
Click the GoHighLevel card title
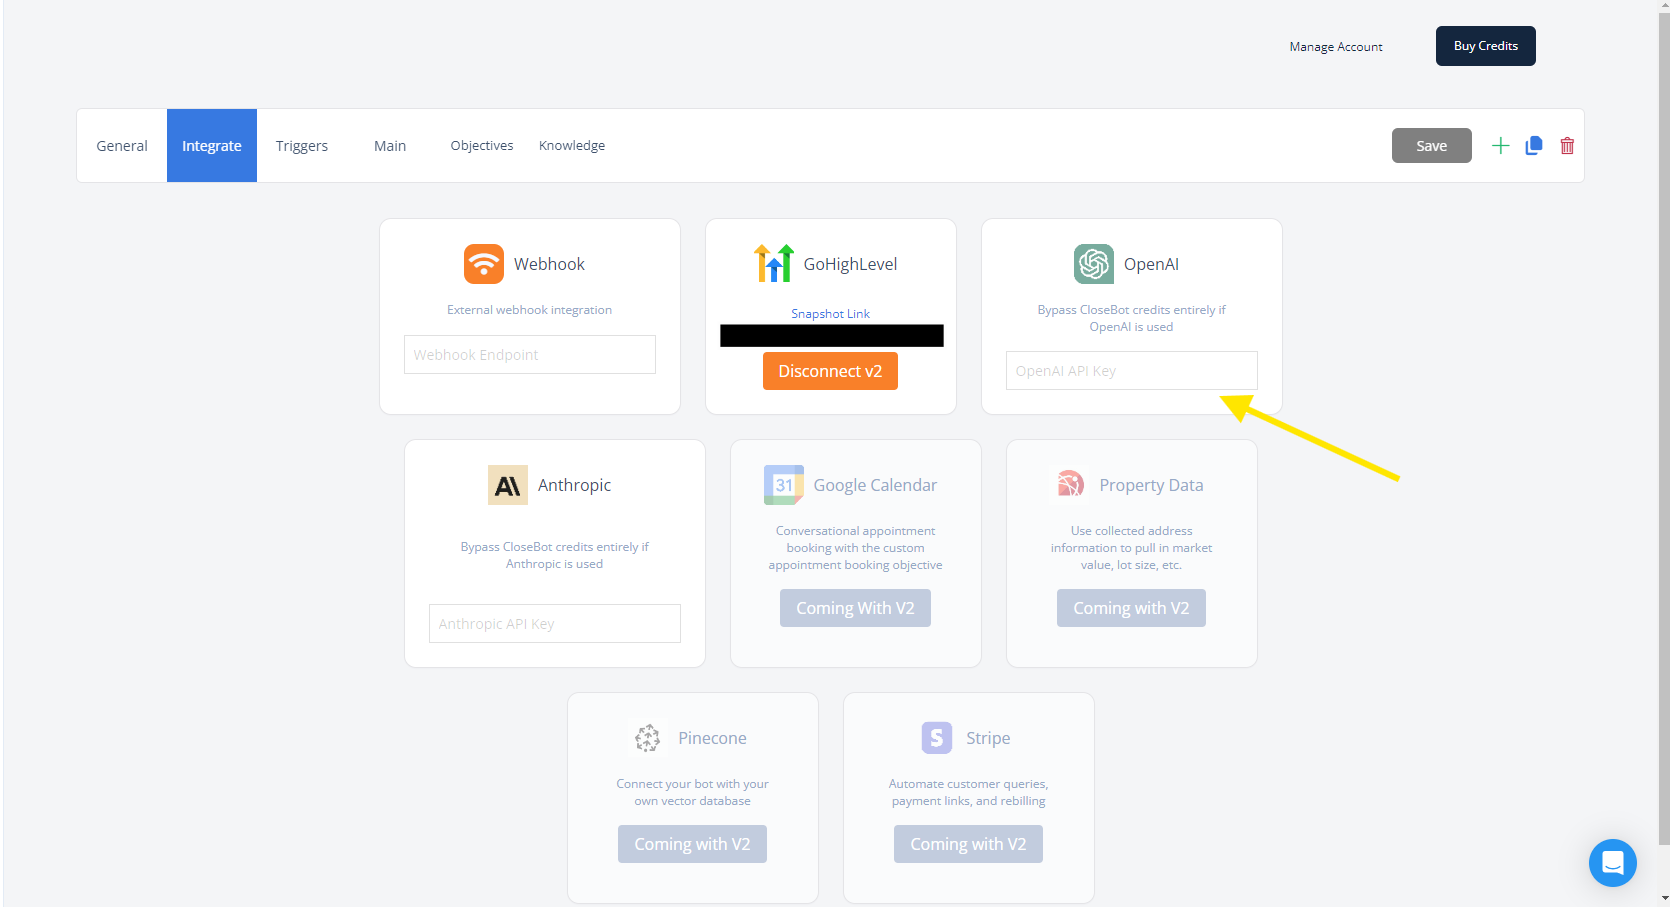(x=850, y=264)
